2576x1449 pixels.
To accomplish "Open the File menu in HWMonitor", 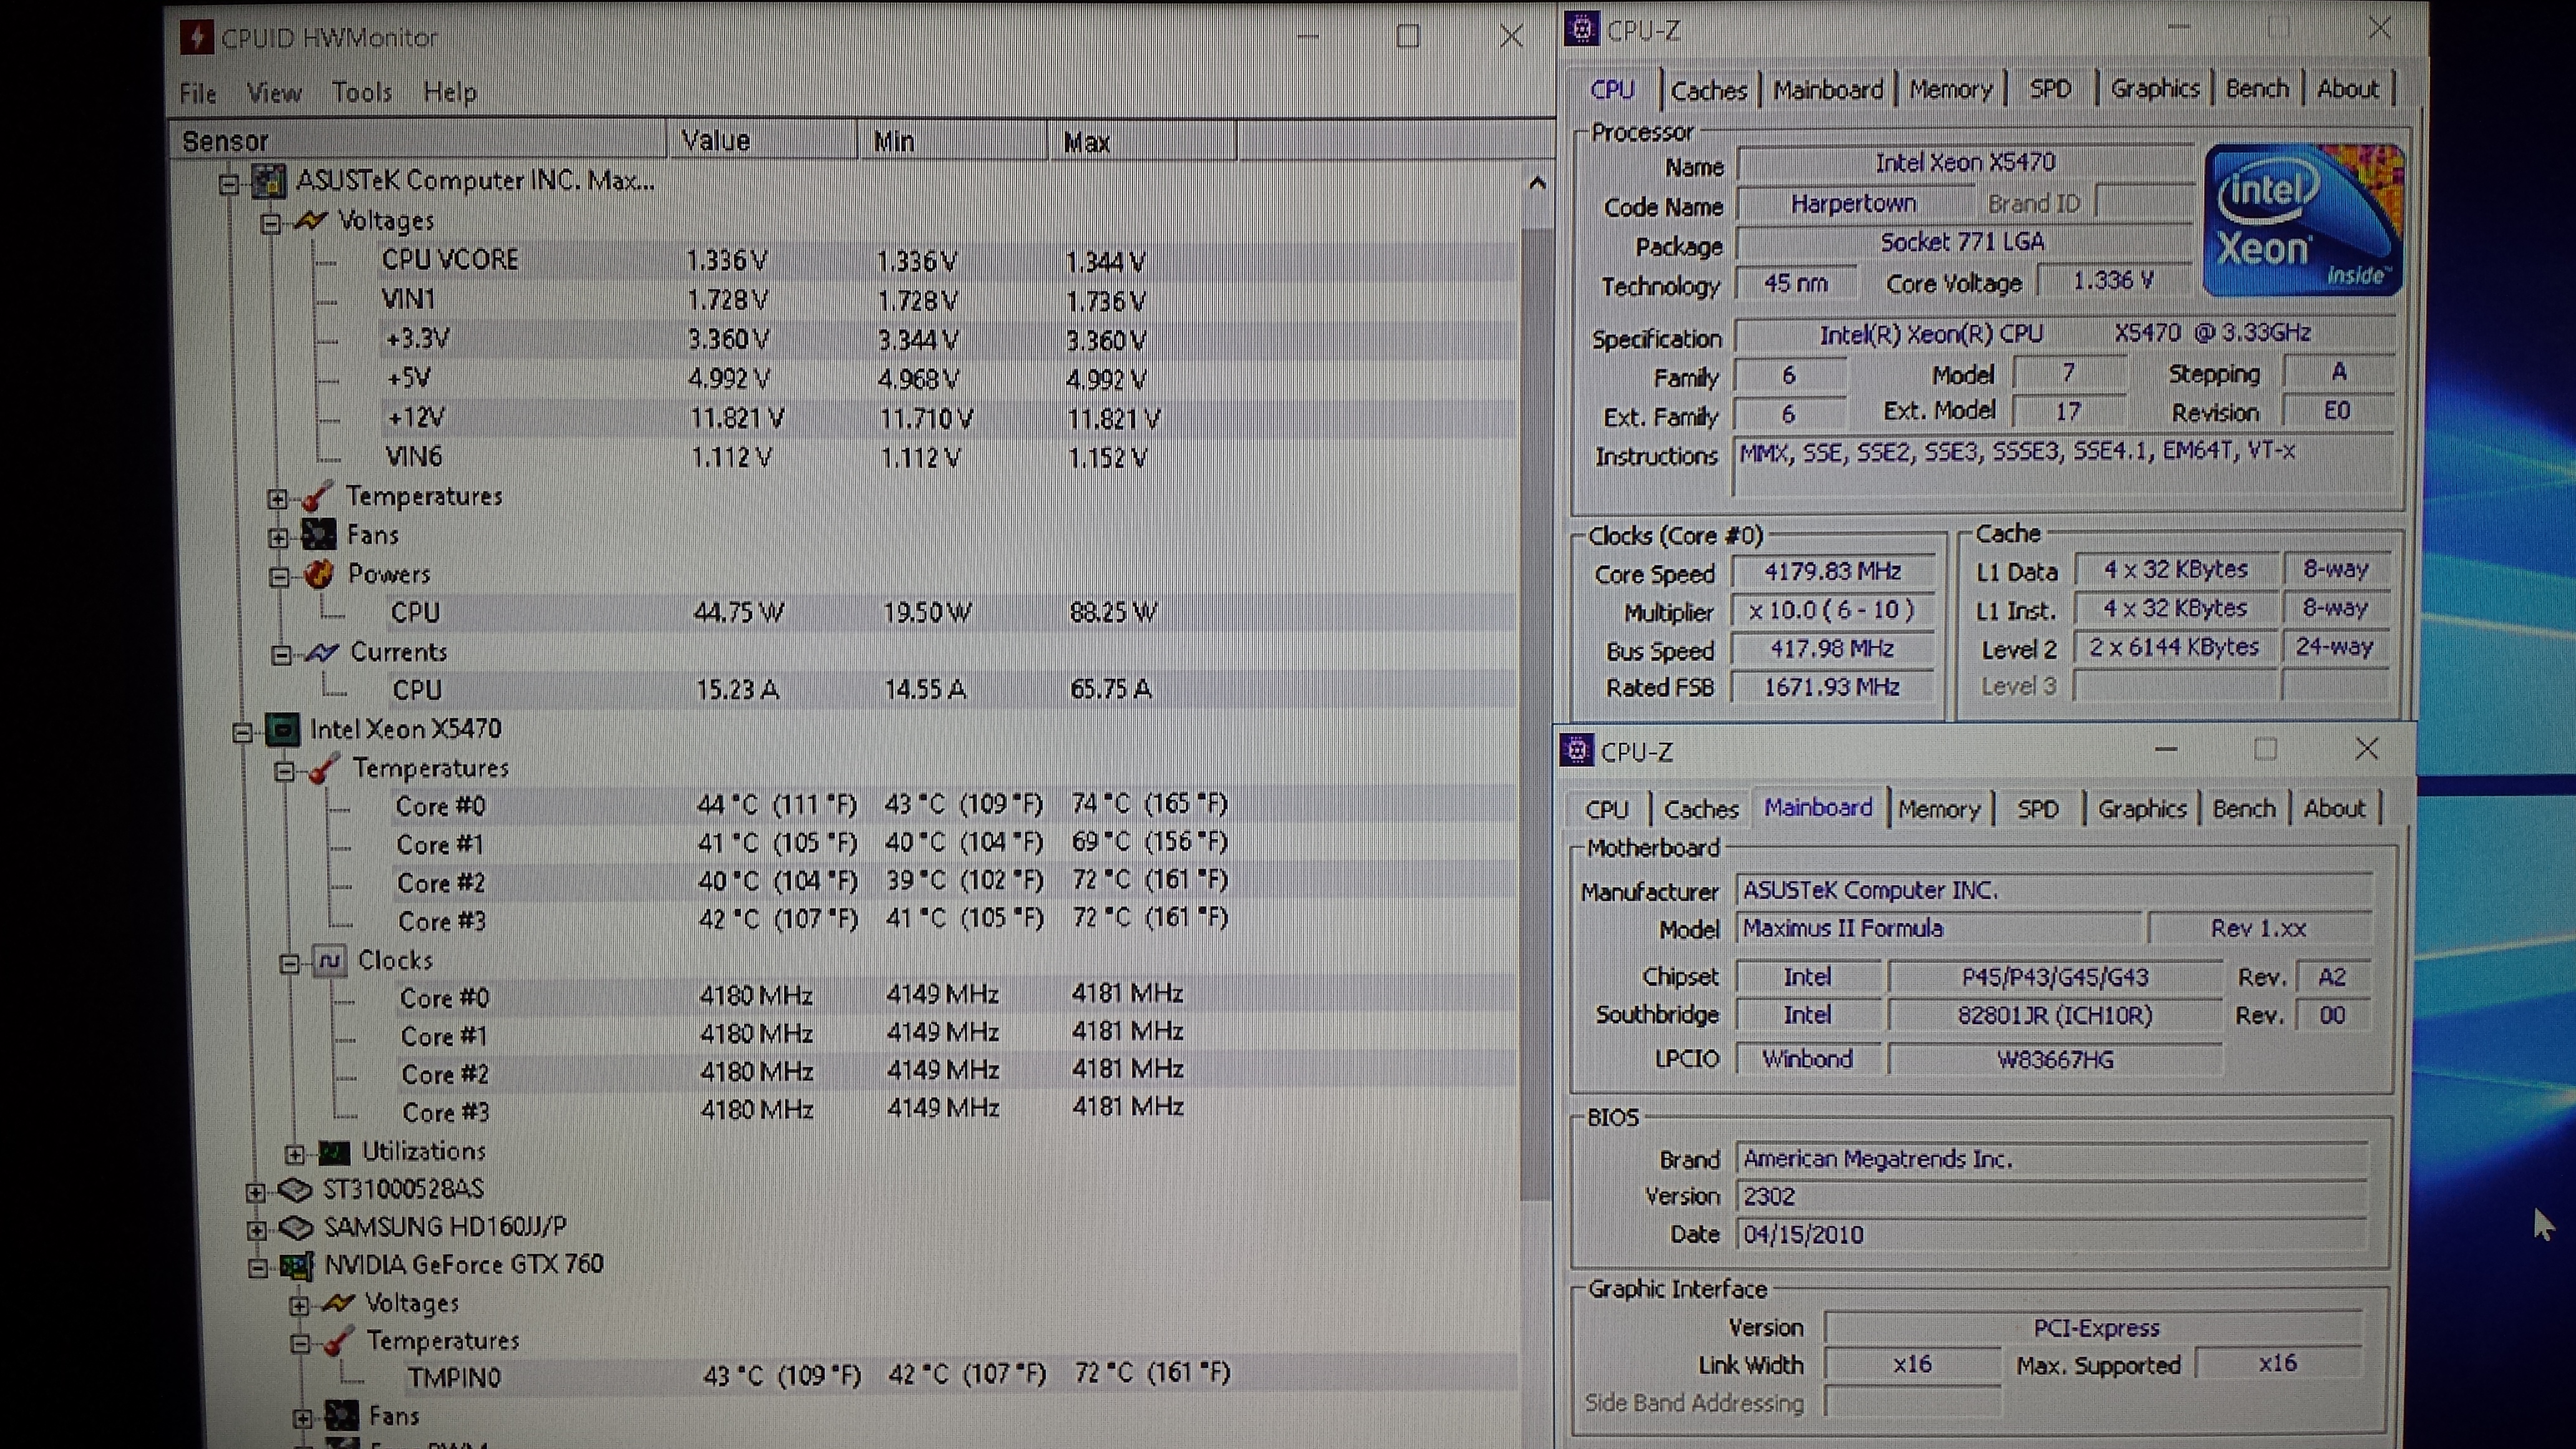I will click(198, 93).
